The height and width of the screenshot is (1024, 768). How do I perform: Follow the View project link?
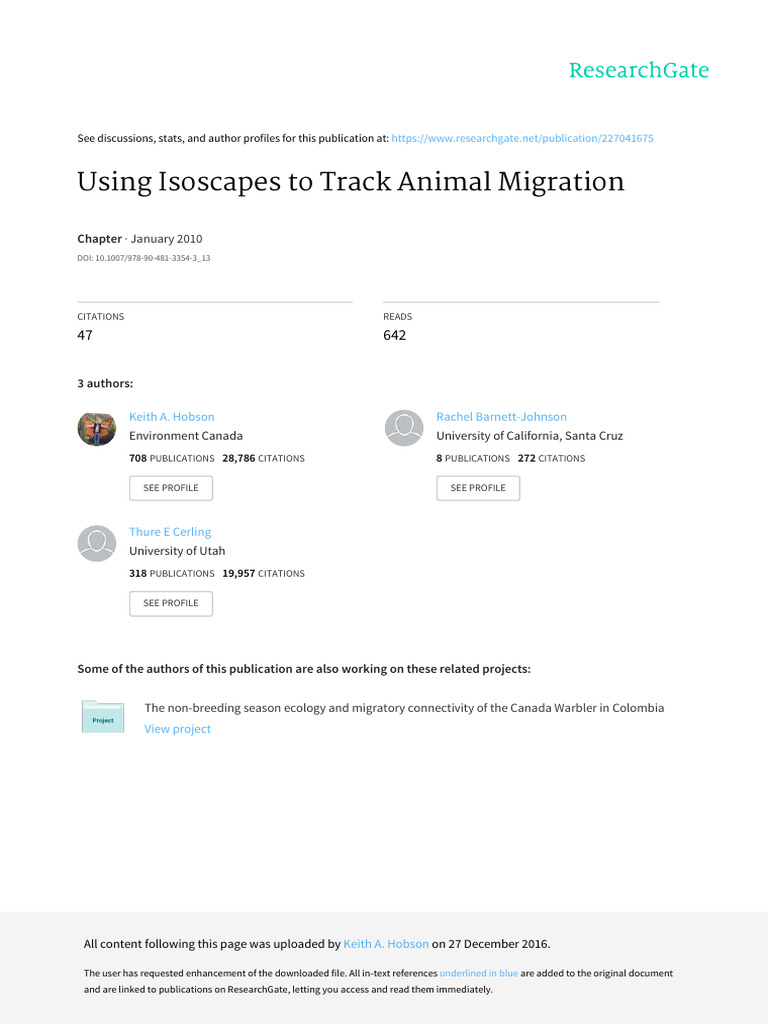click(178, 729)
